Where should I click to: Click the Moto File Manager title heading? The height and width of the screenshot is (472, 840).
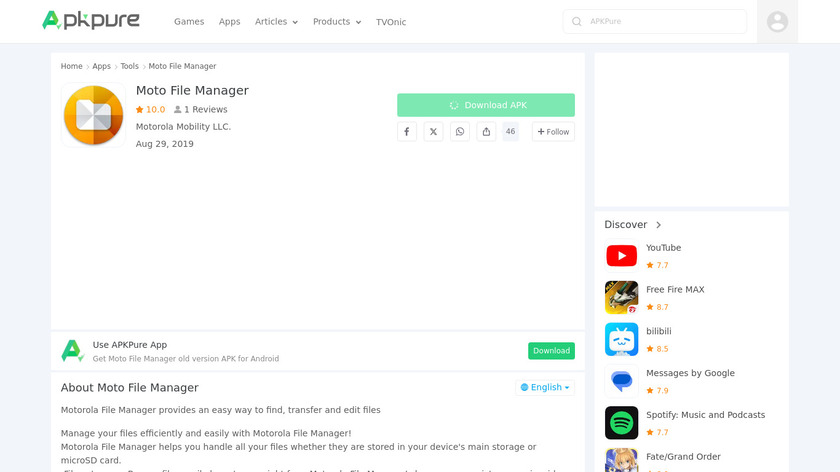click(x=192, y=91)
